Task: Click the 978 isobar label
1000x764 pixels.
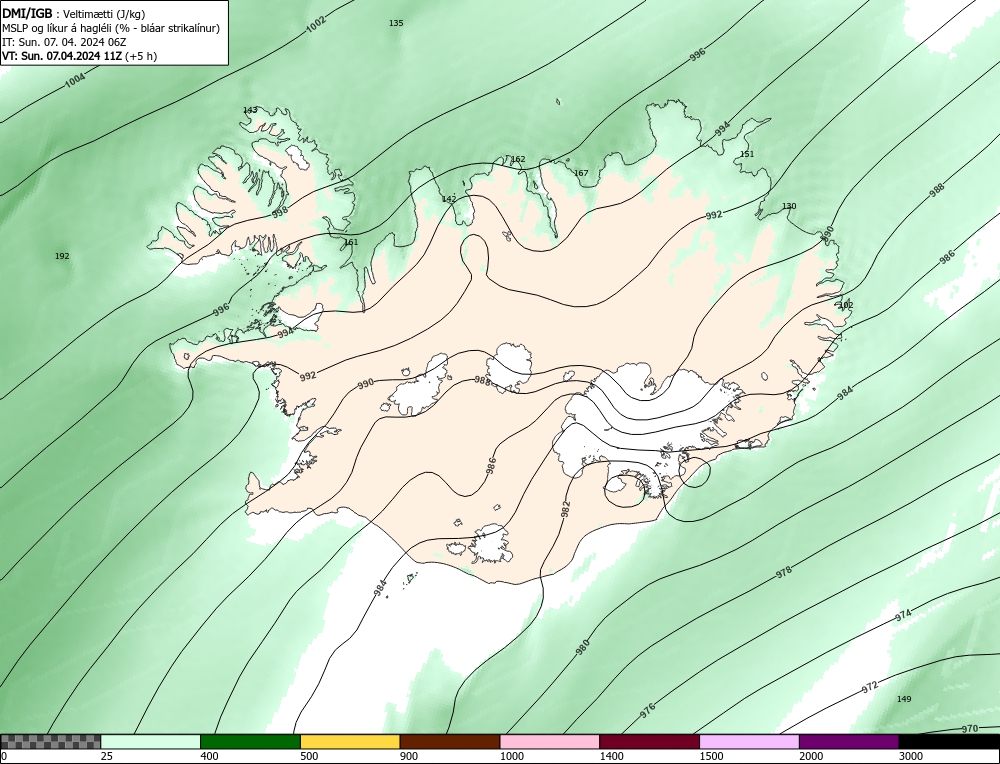Action: [x=784, y=572]
